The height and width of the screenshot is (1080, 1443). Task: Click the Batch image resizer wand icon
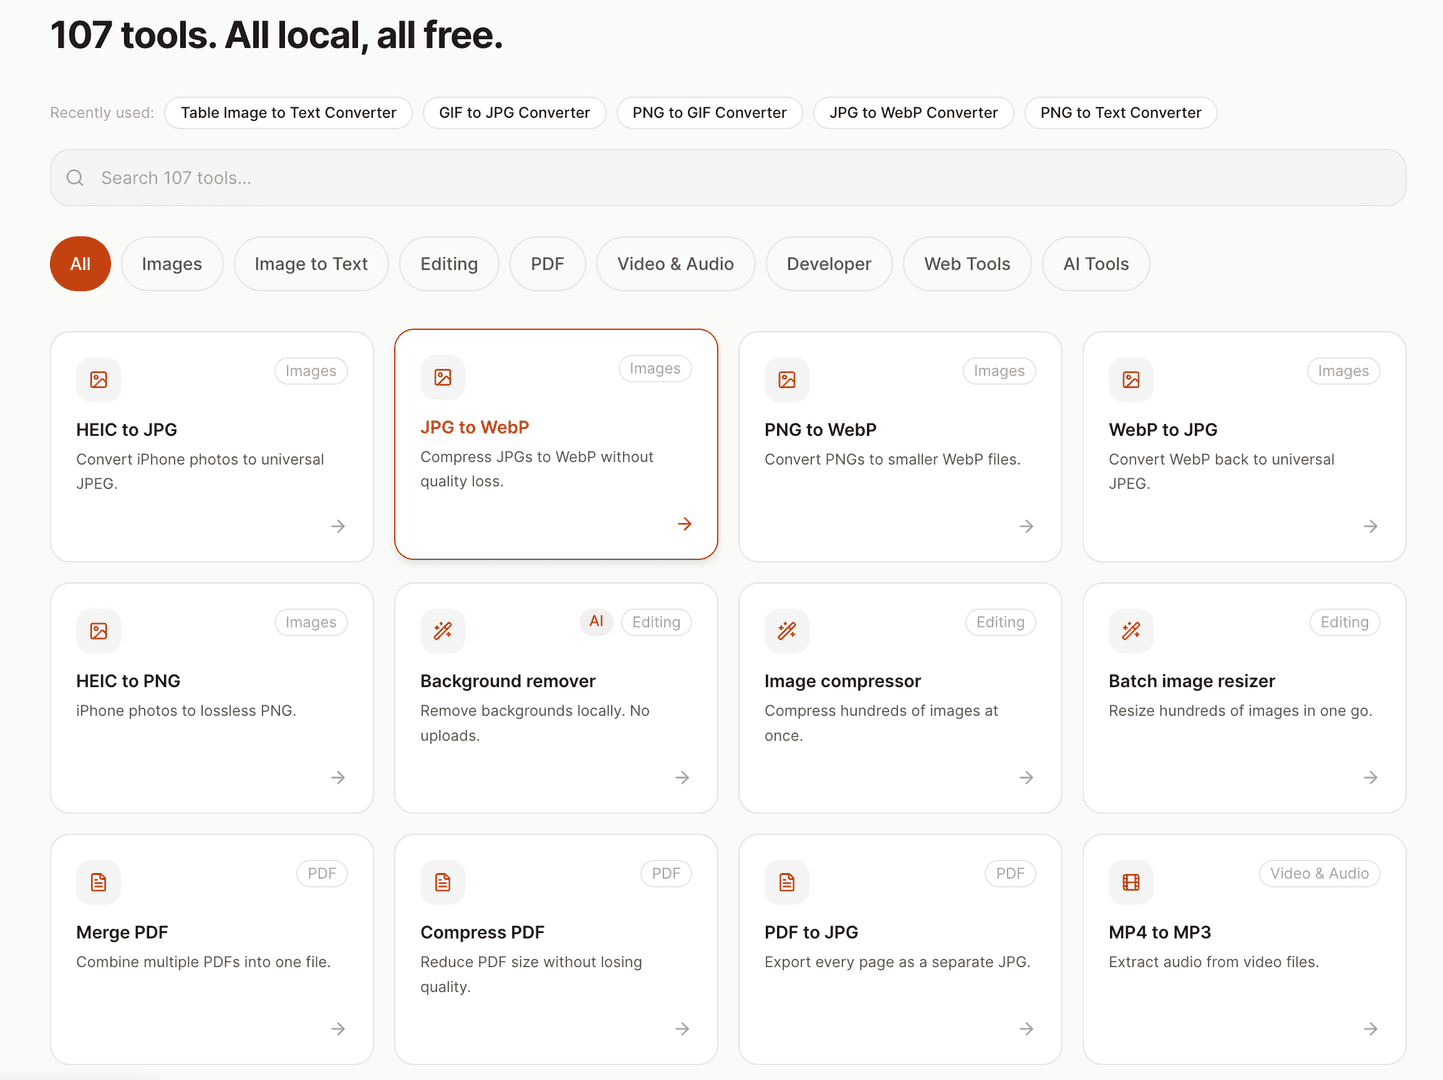(1131, 631)
